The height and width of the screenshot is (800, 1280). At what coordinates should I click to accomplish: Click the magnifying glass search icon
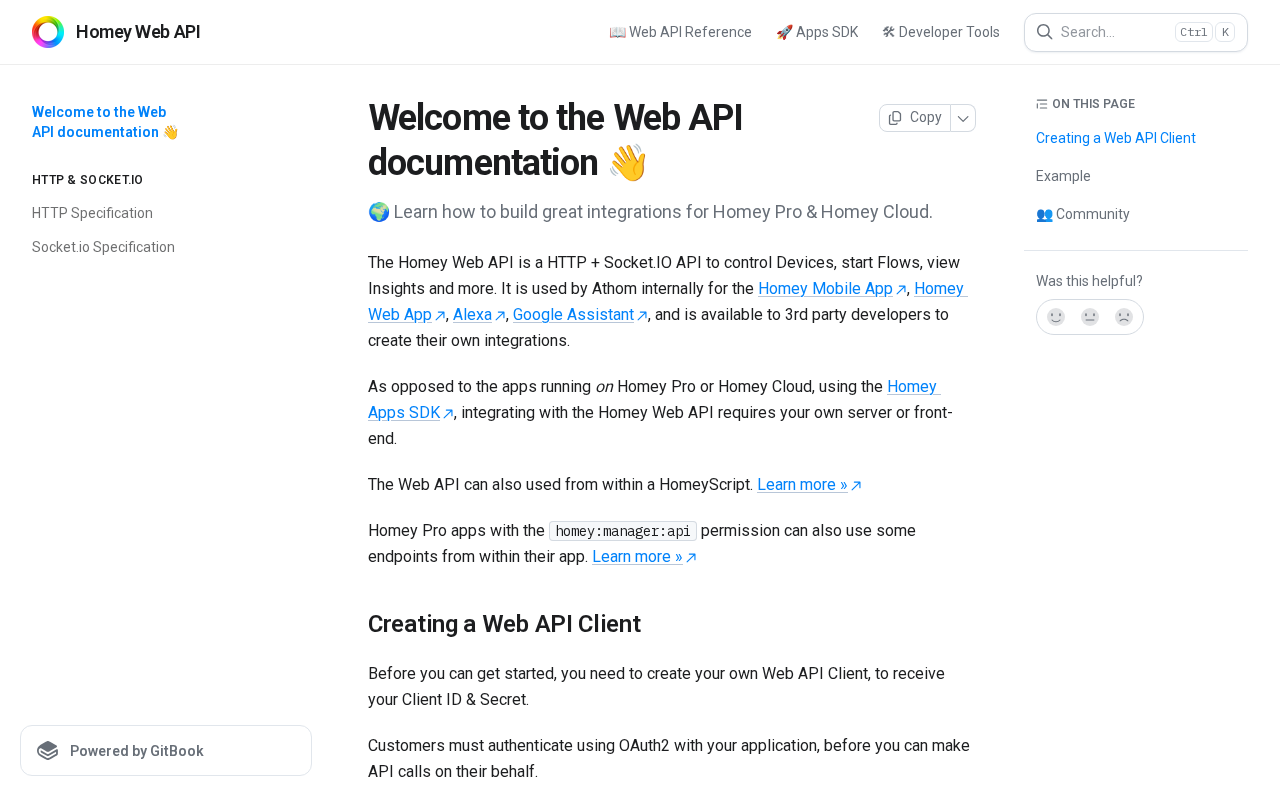1044,32
